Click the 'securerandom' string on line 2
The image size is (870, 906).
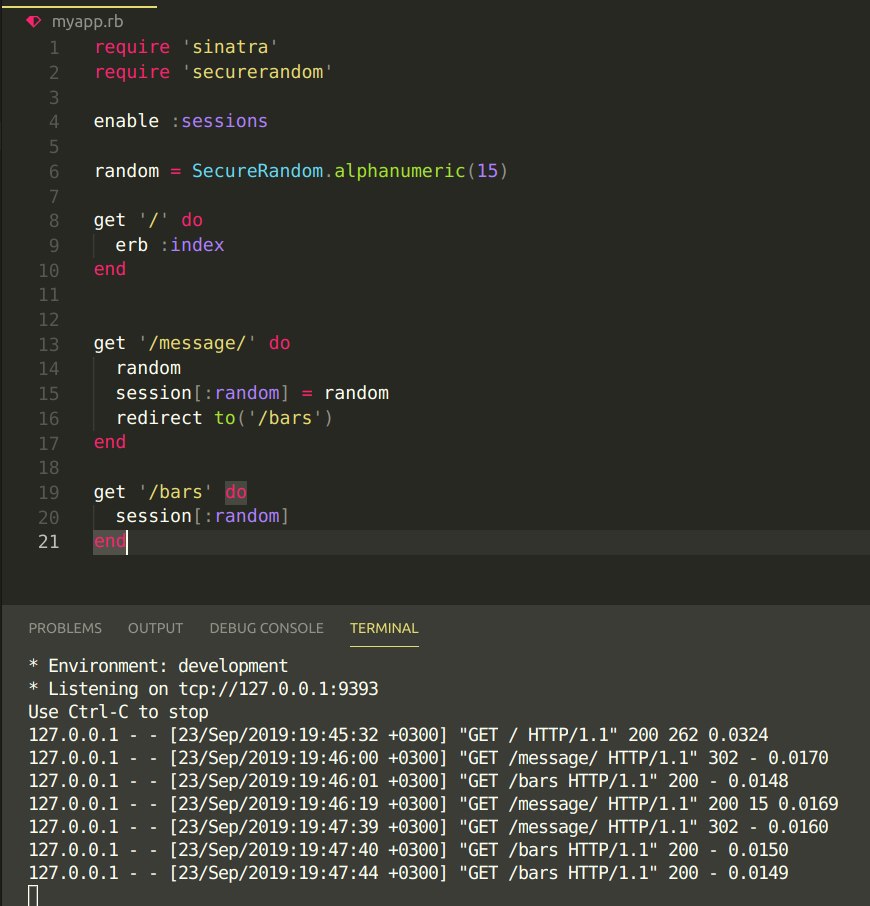click(257, 72)
